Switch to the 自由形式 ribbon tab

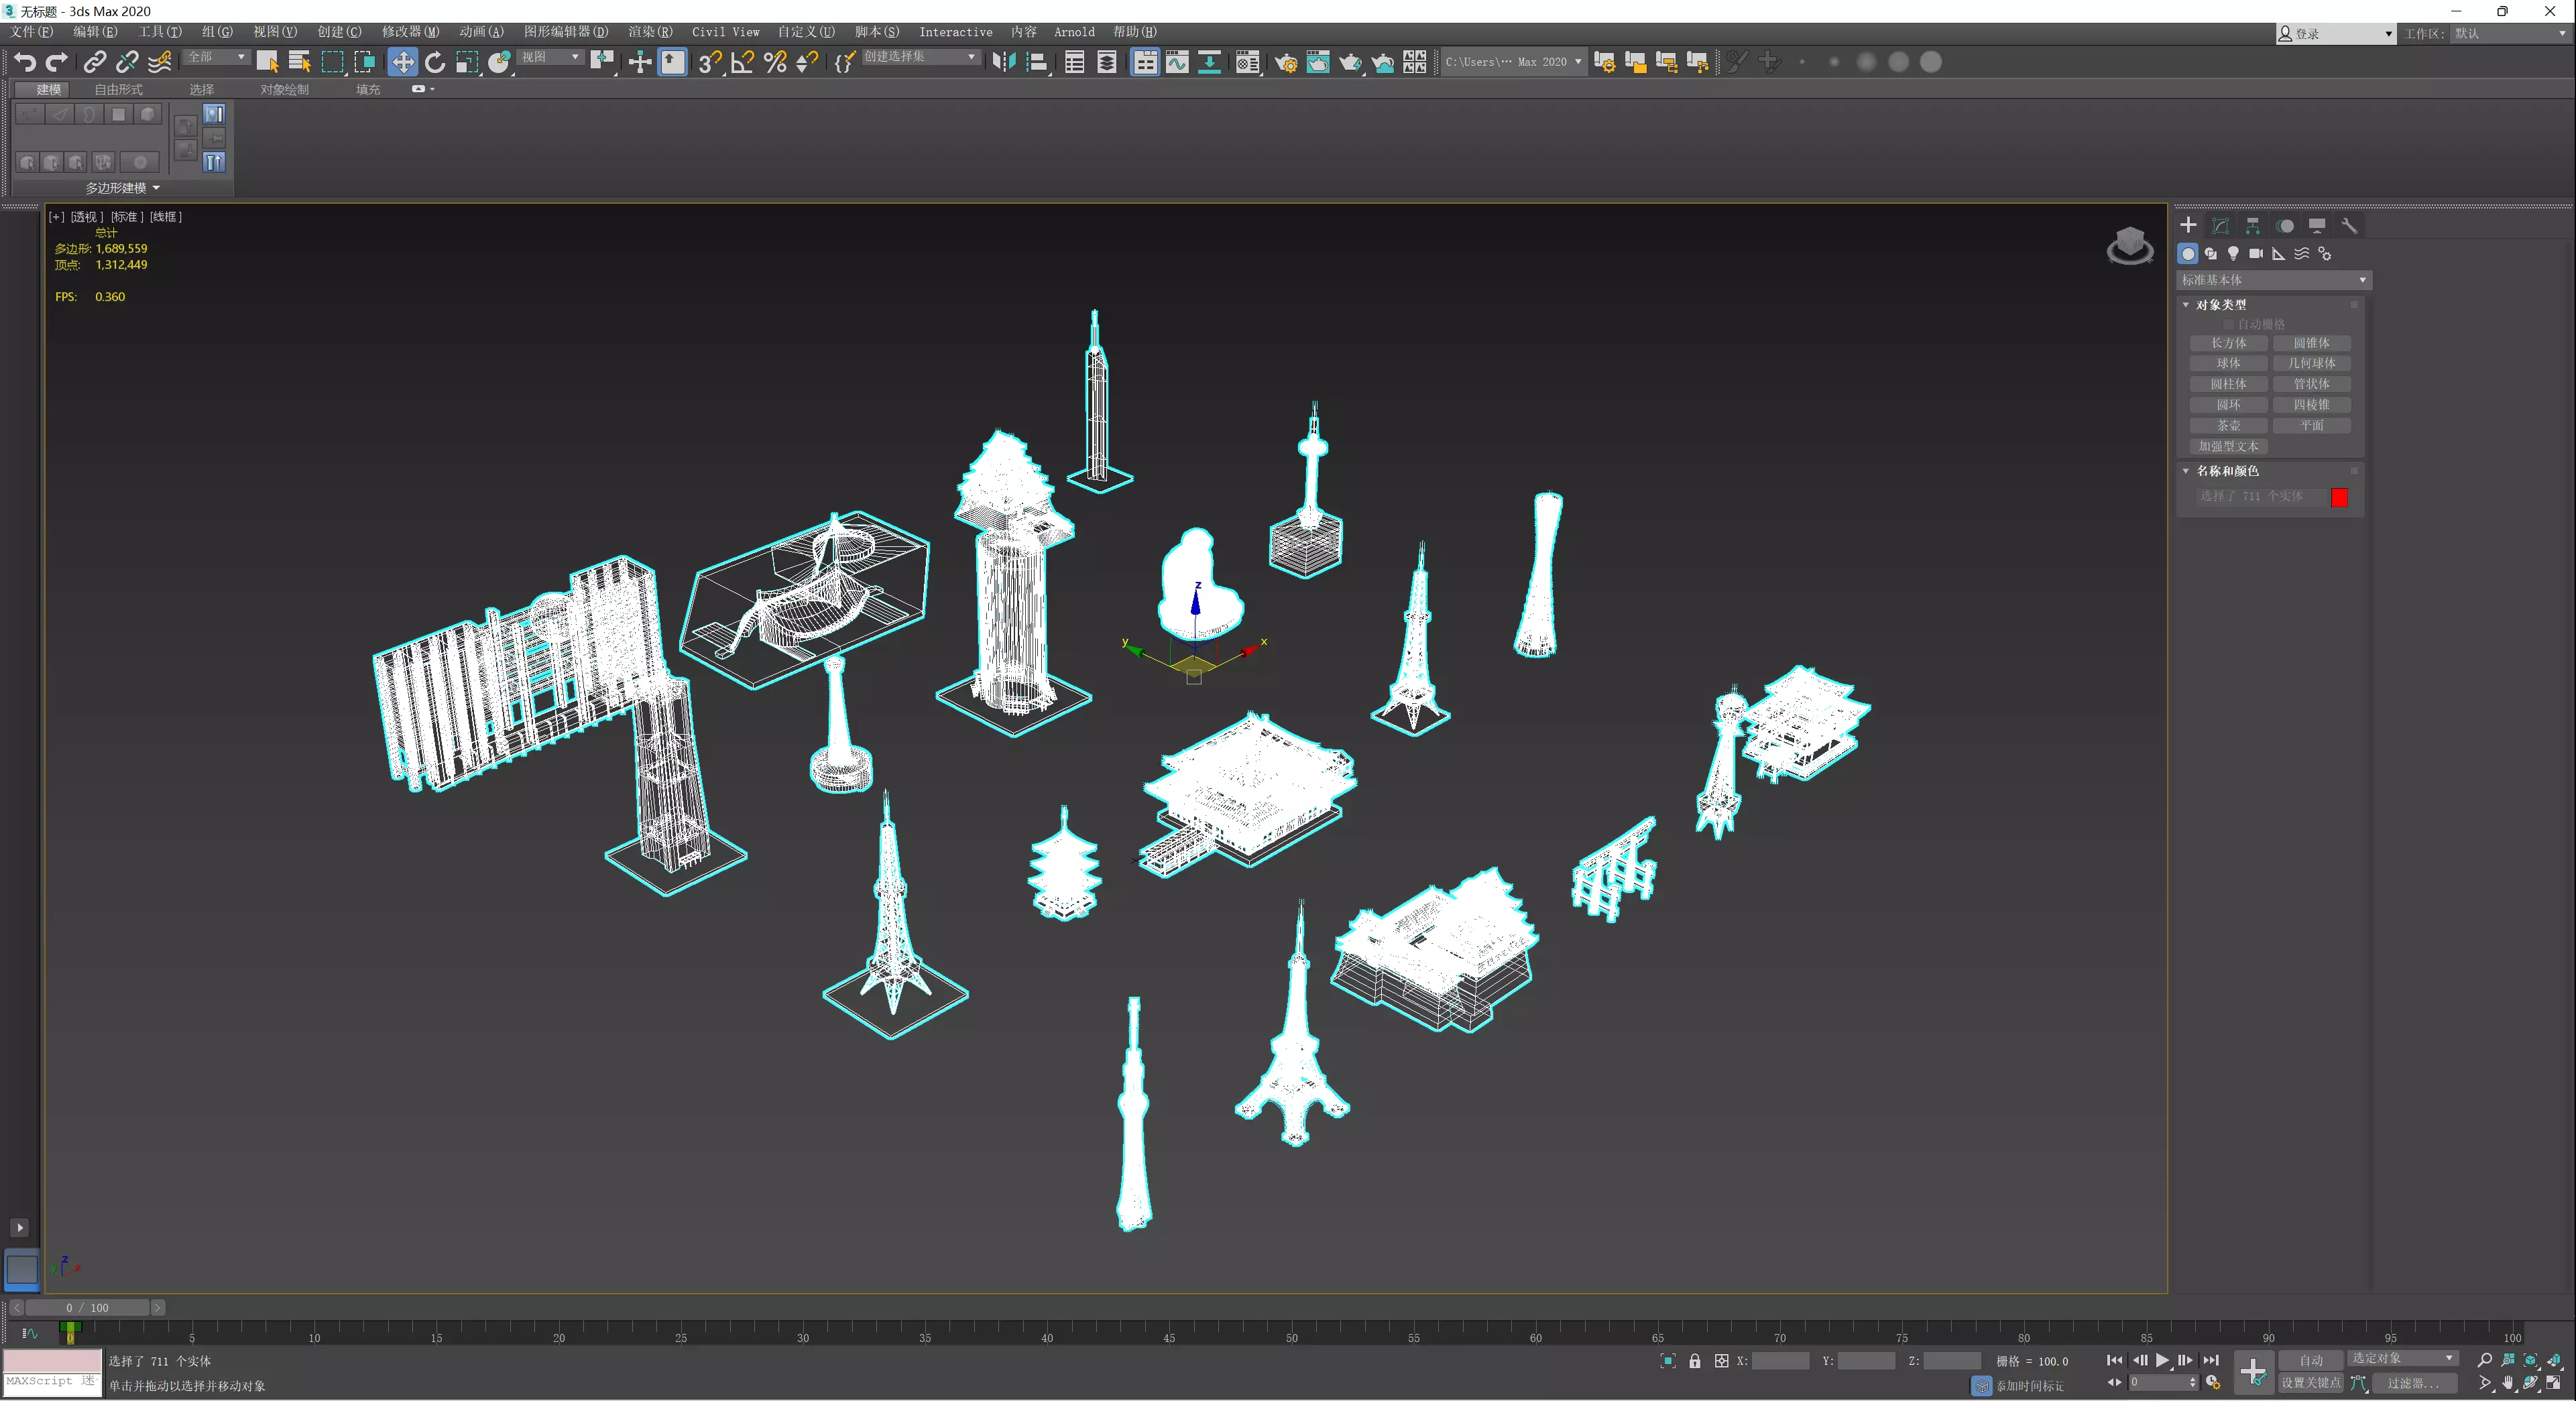118,90
